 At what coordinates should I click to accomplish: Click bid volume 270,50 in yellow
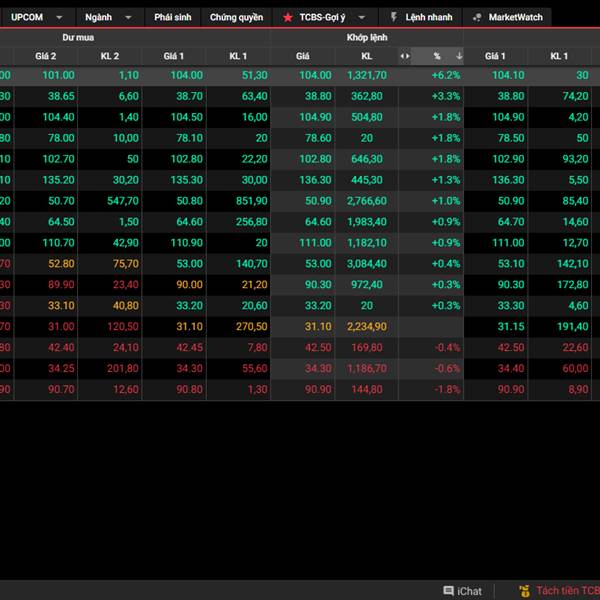coord(251,326)
